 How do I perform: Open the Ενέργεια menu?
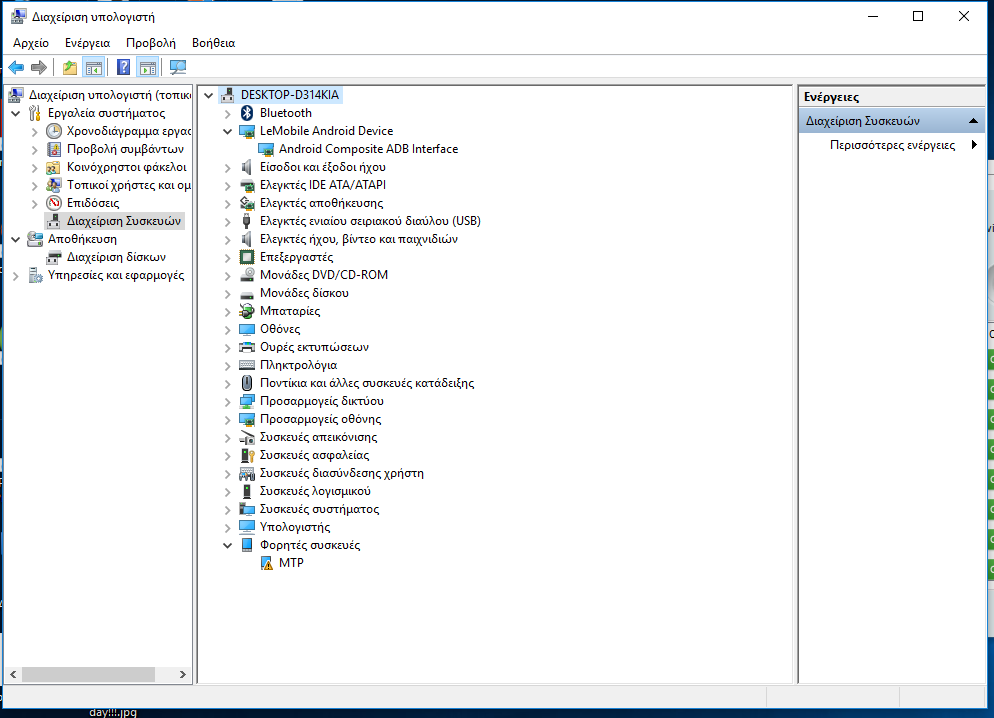pyautogui.click(x=87, y=43)
